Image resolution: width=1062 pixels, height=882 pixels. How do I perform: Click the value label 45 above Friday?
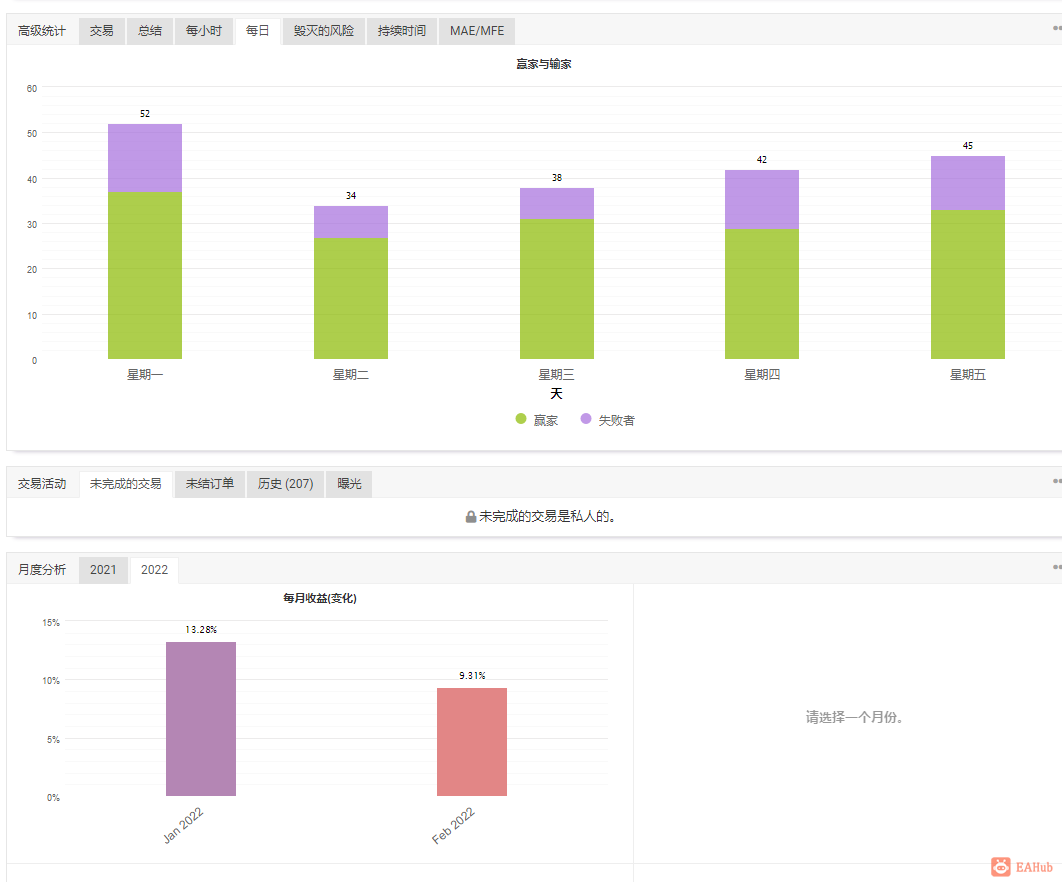tap(968, 146)
